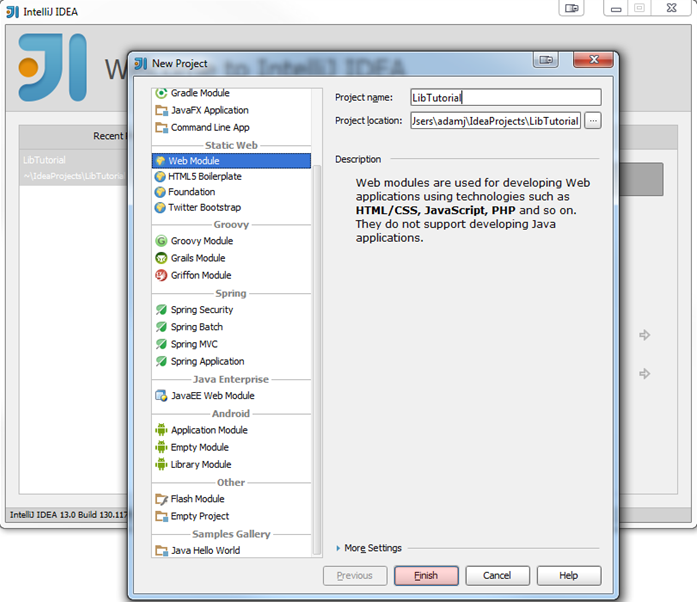
Task: Click the Cancel button
Action: [497, 576]
